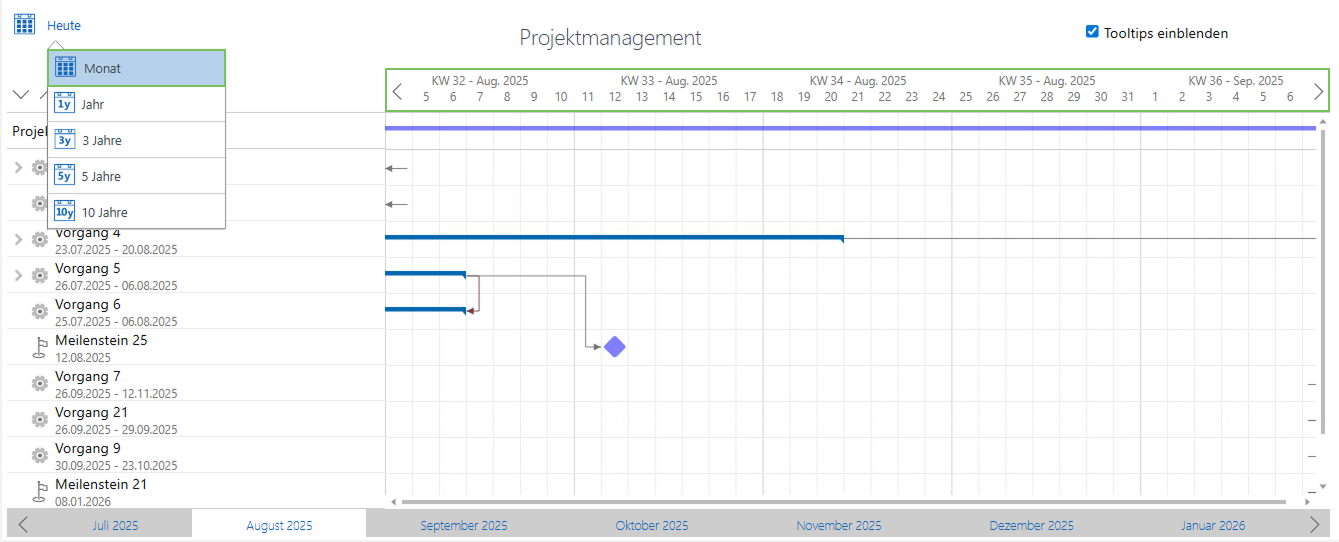Click the Vorgang 6 blue Gantt bar
Screen dimensions: 1339x542
click(x=425, y=309)
